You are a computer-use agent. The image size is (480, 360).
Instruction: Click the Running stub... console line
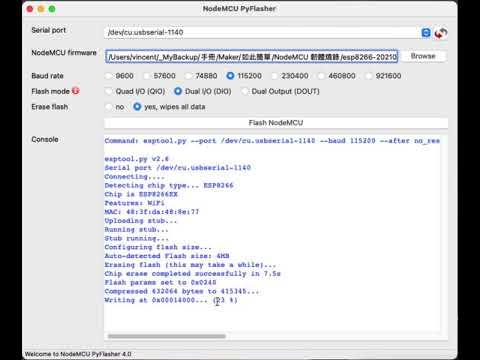(x=136, y=229)
